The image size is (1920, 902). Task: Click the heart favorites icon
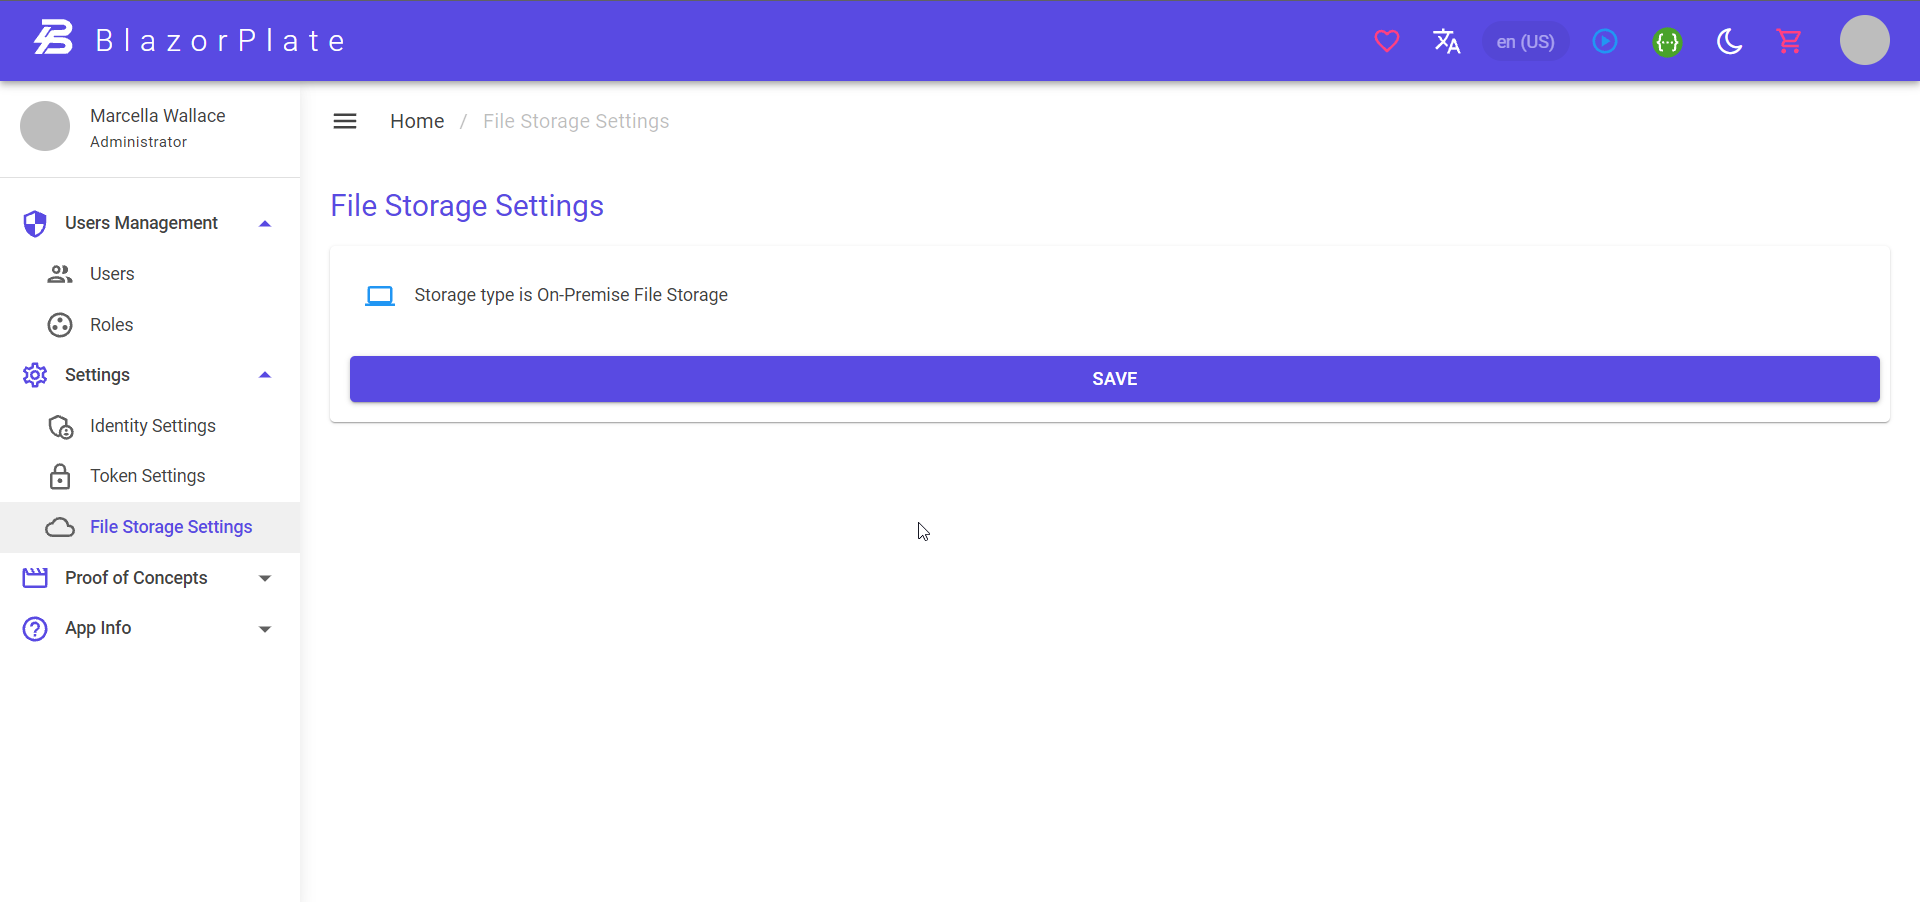pos(1387,41)
